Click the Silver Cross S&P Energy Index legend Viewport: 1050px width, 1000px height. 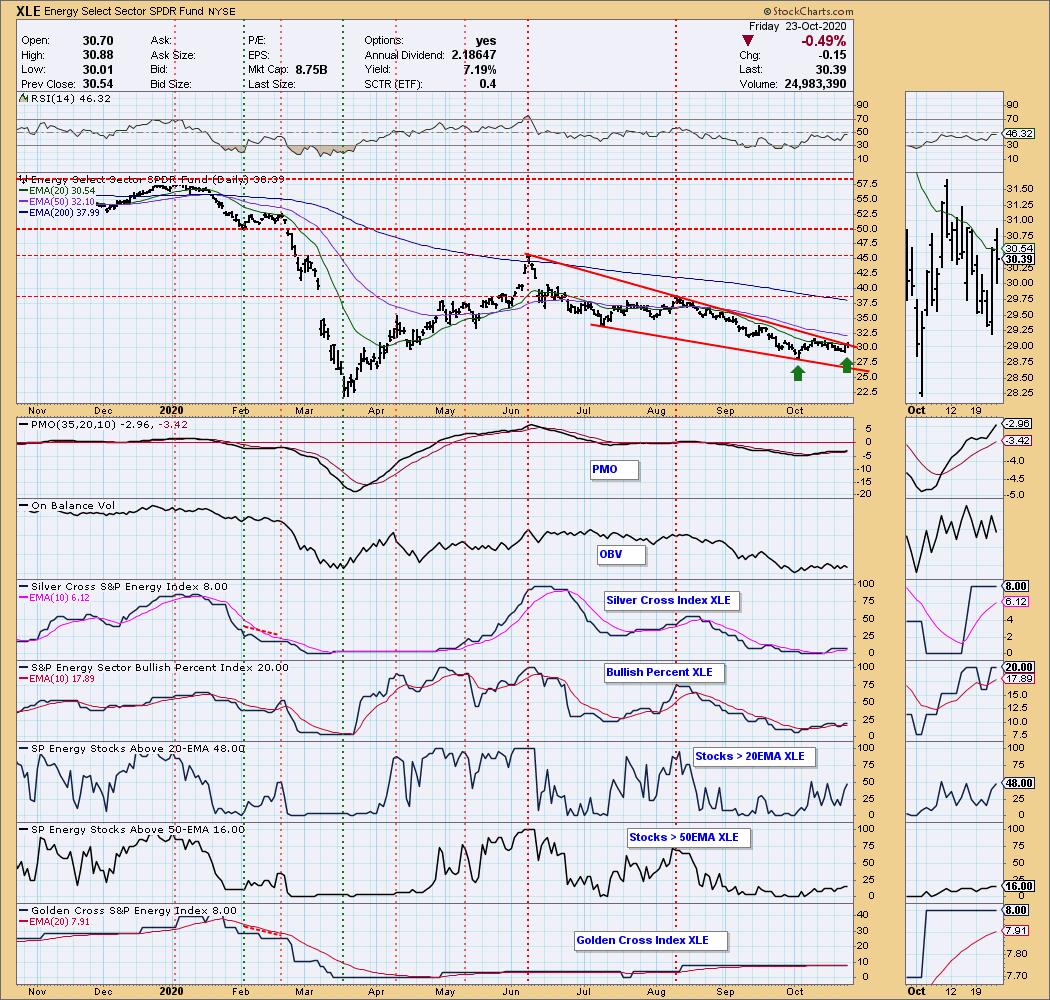point(123,587)
